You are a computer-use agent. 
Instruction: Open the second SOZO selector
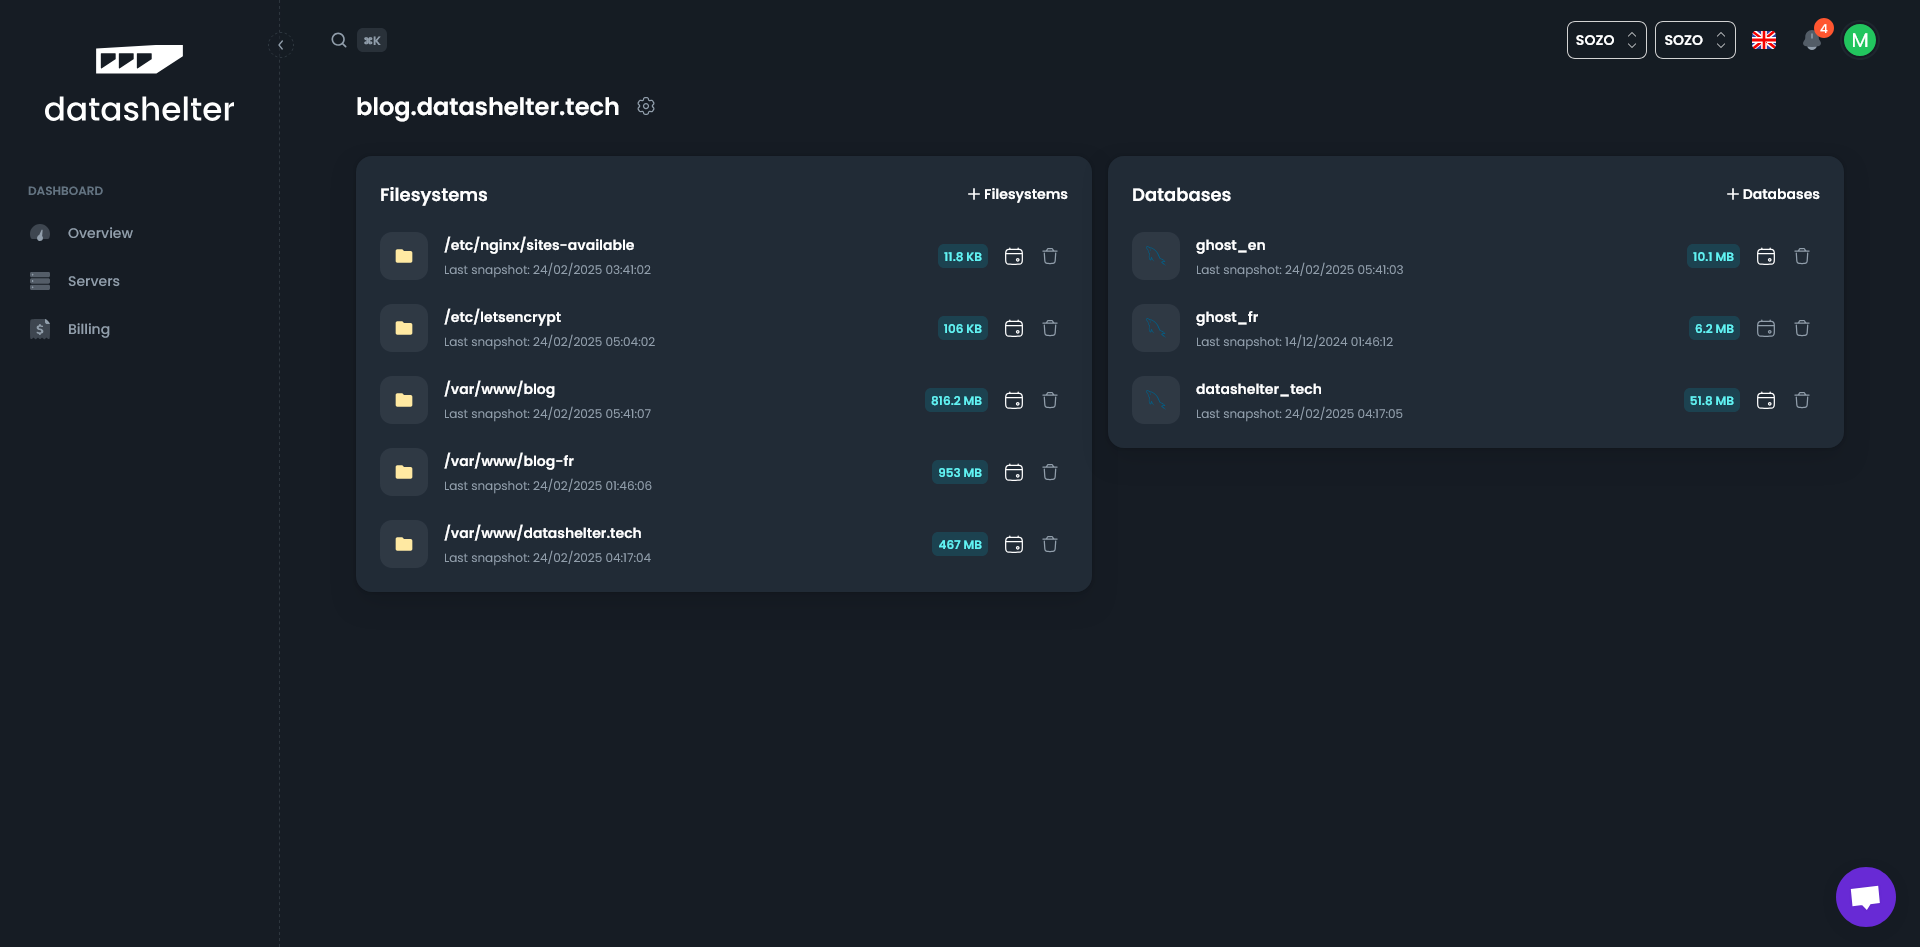coord(1694,40)
